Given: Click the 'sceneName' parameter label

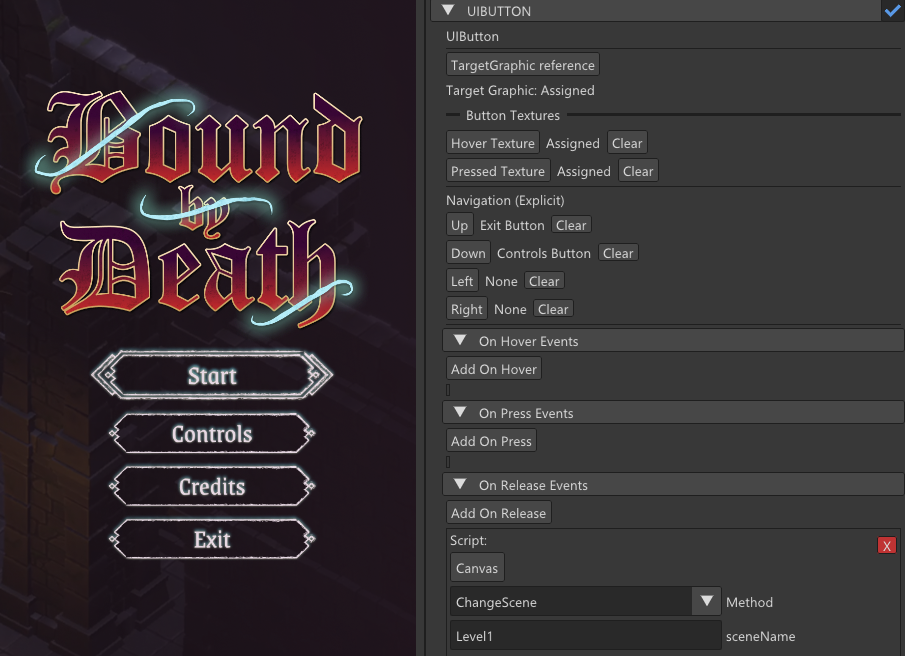Looking at the screenshot, I should pyautogui.click(x=760, y=636).
